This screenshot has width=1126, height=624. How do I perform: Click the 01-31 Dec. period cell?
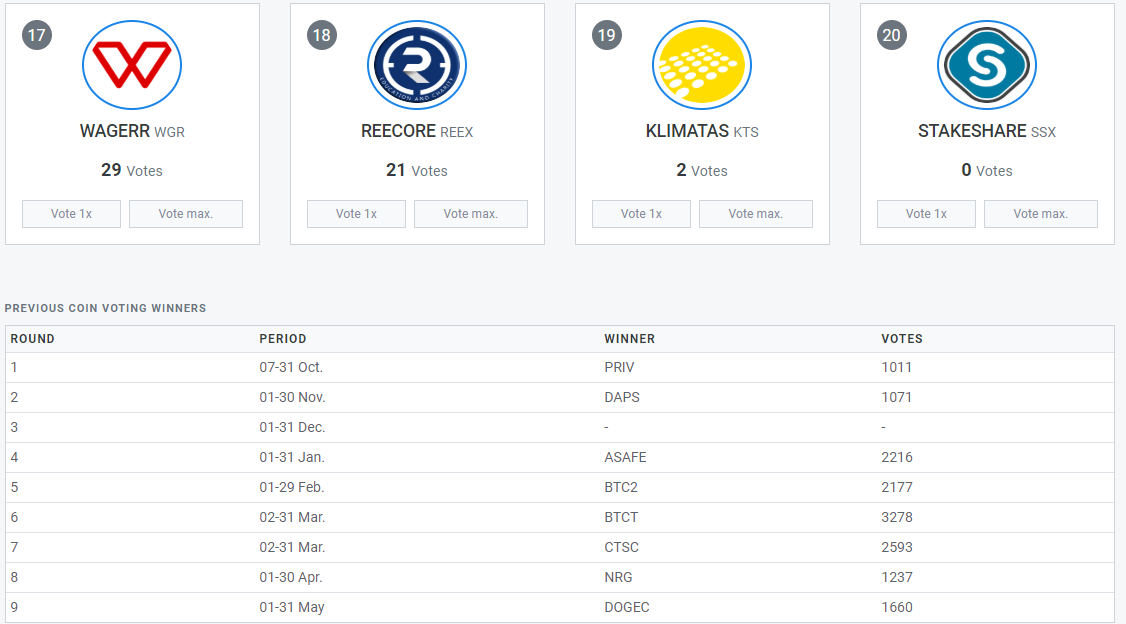pos(292,428)
